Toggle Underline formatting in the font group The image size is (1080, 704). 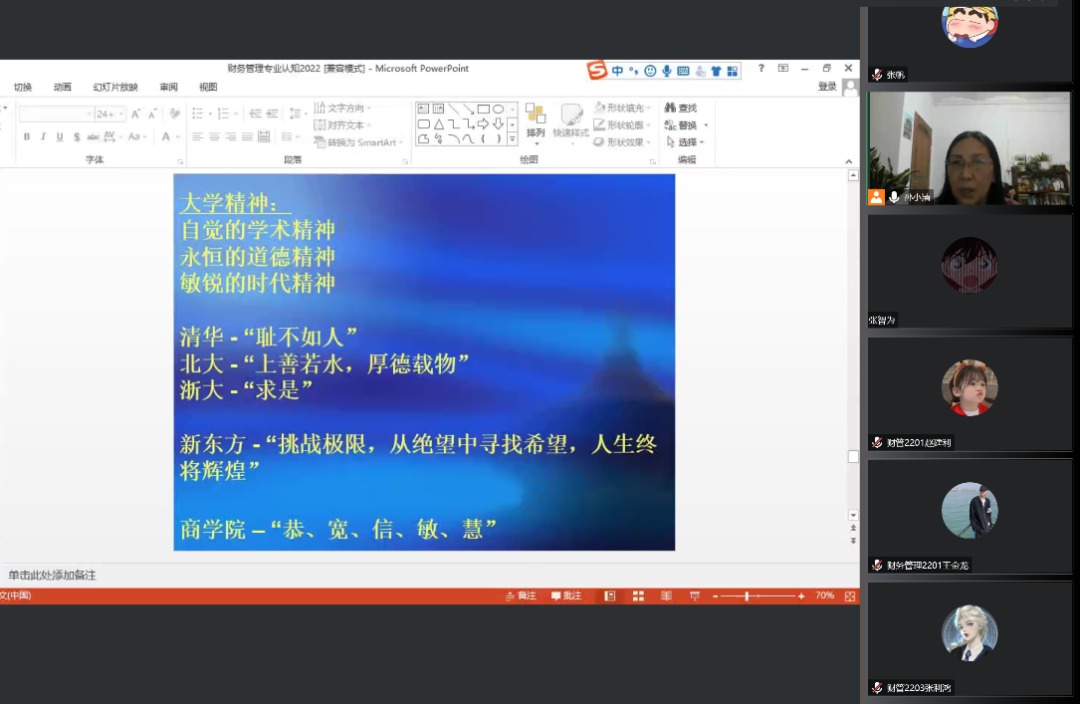point(60,137)
